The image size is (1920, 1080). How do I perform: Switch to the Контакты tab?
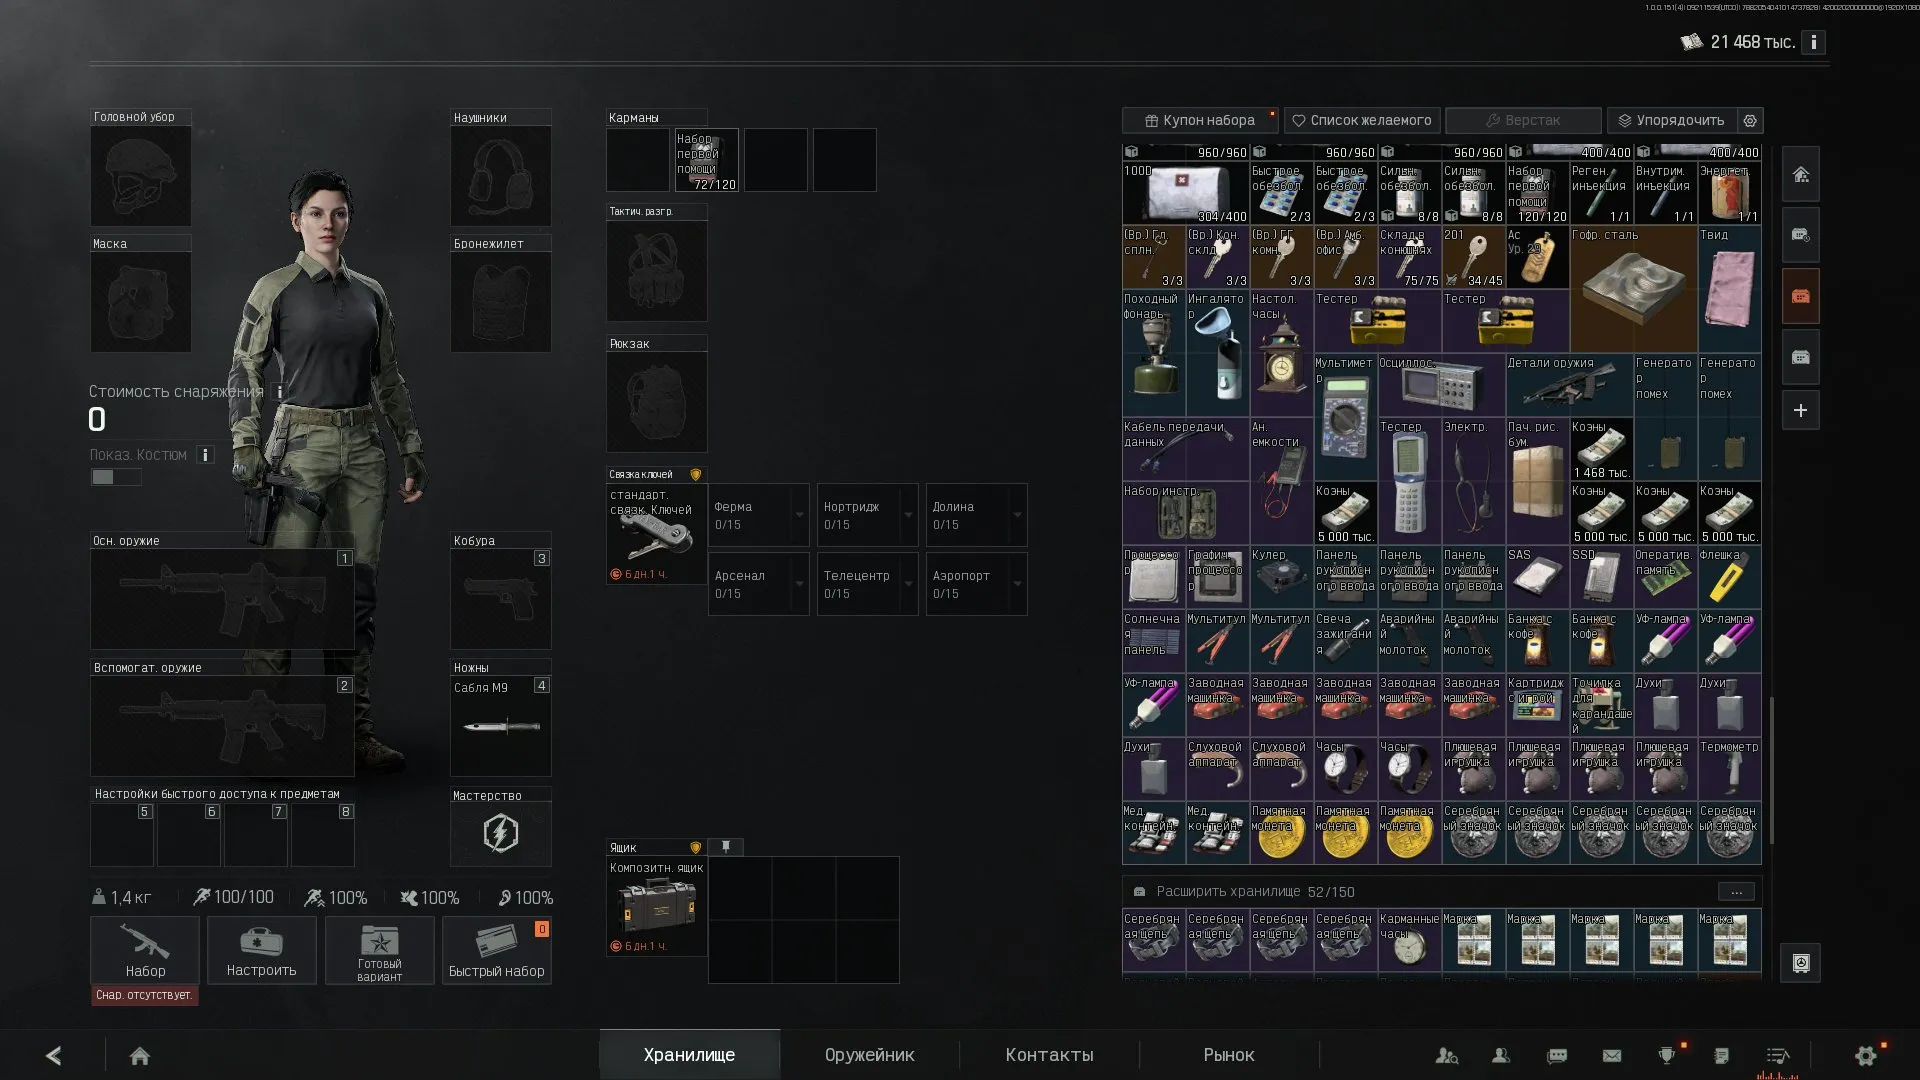[x=1049, y=1055]
